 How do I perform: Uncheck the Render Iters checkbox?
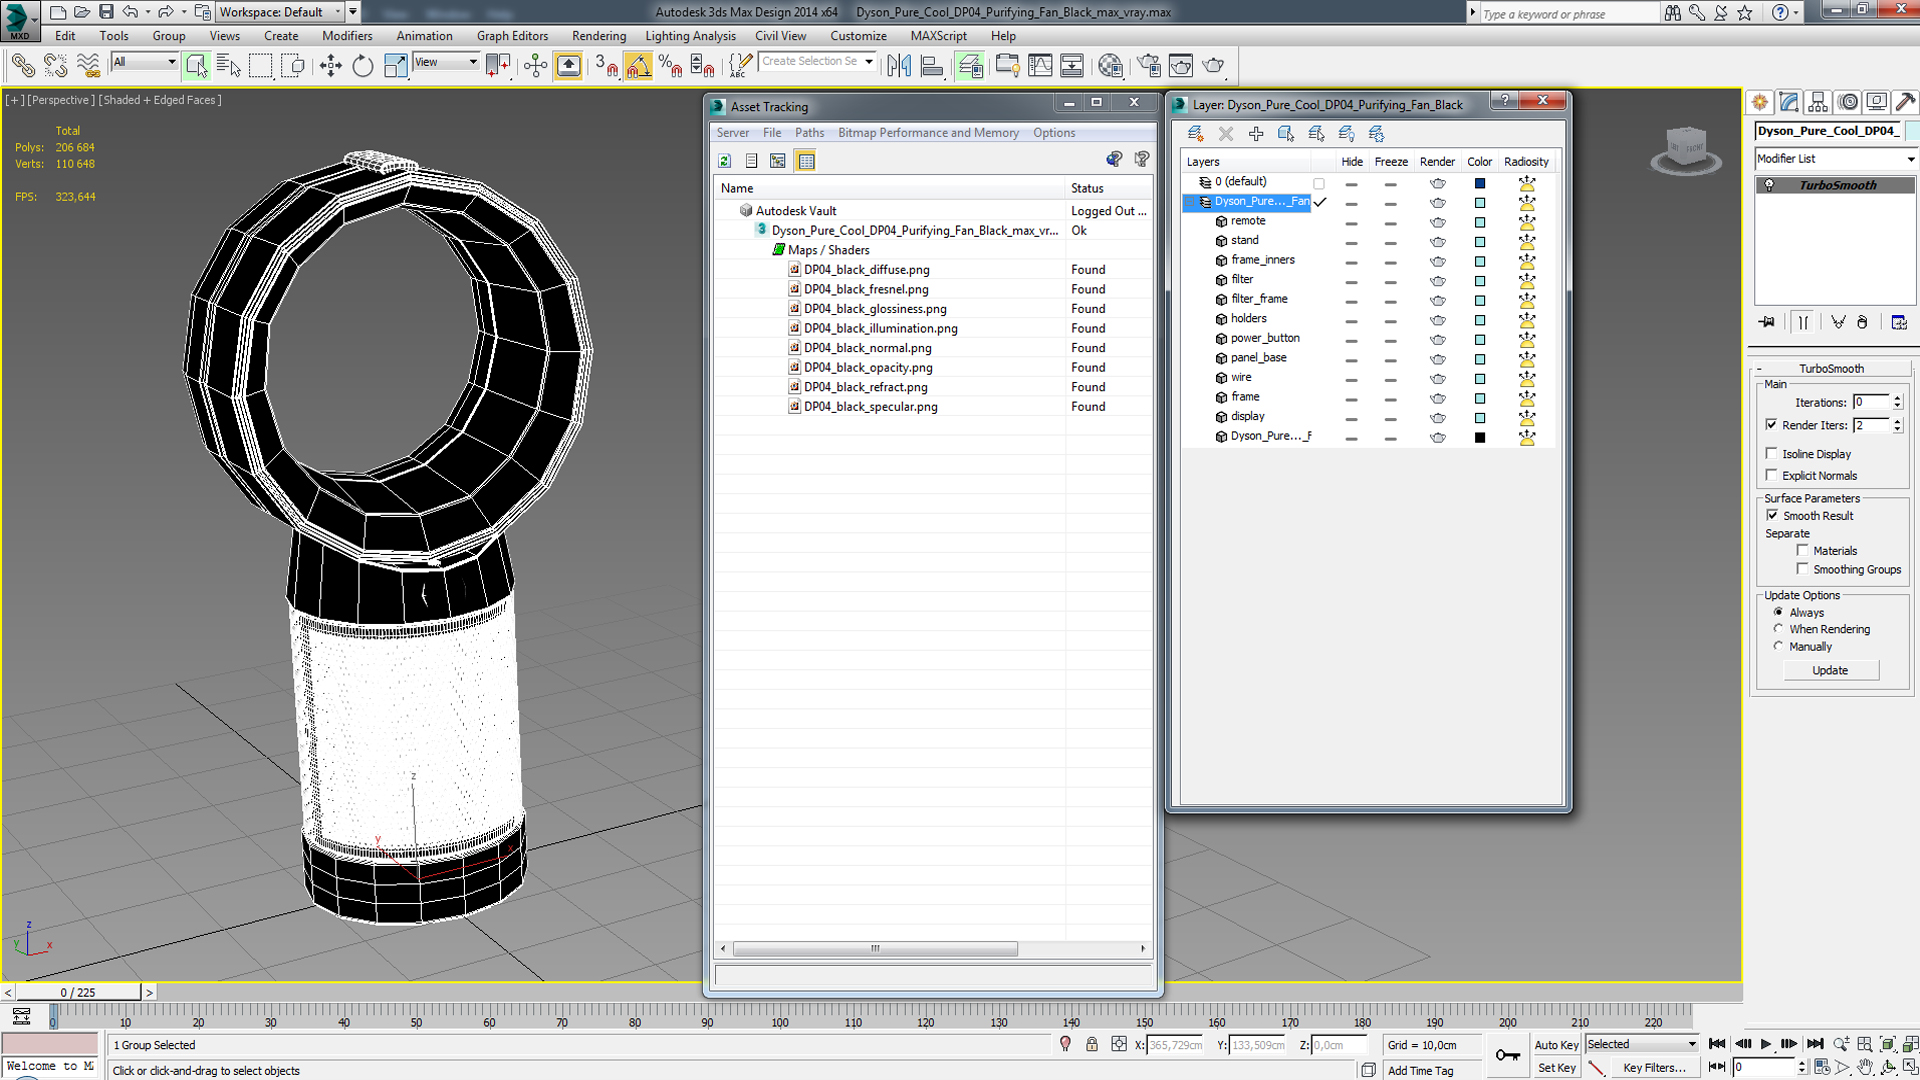coord(1772,425)
